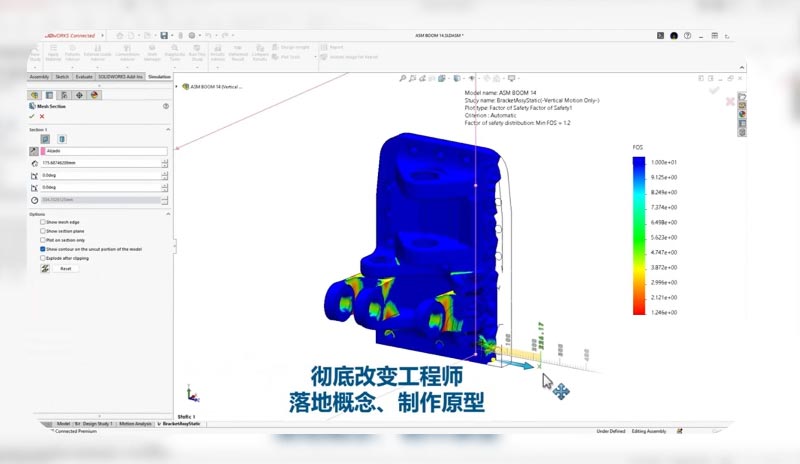Open the DimXpert crosshair tab icon
This screenshot has width=800, height=464.
click(79, 95)
